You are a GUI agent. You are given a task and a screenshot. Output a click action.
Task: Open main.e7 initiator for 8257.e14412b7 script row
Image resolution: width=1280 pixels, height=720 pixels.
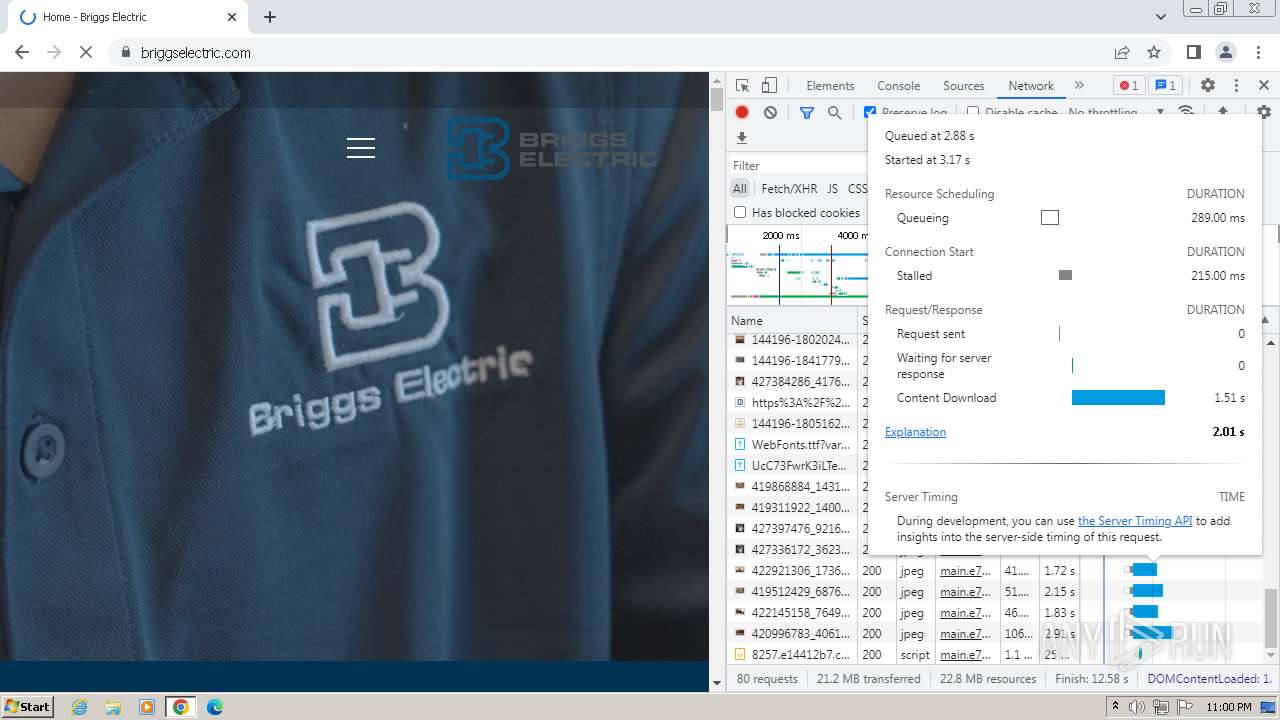pos(966,655)
